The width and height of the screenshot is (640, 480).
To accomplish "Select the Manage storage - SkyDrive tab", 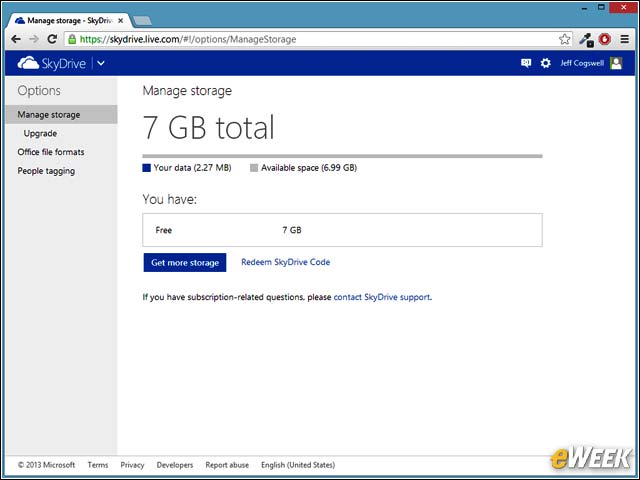I will pos(69,20).
